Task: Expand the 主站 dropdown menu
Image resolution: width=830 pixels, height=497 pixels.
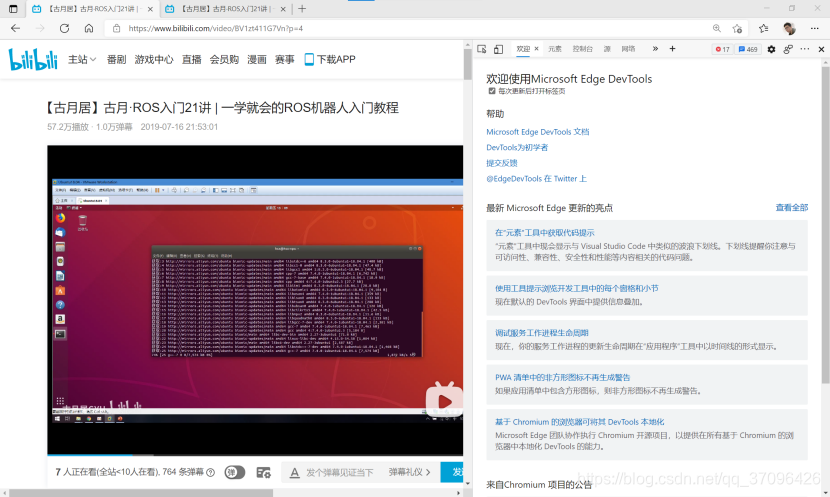Action: [x=82, y=59]
